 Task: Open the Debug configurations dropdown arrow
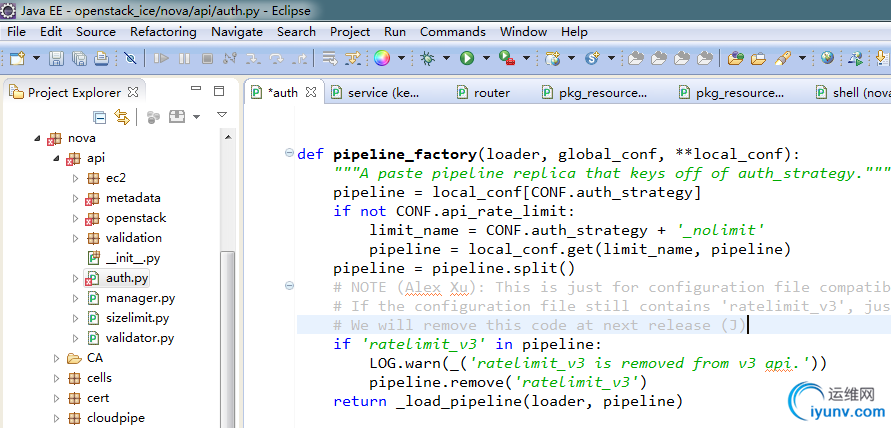(x=447, y=58)
